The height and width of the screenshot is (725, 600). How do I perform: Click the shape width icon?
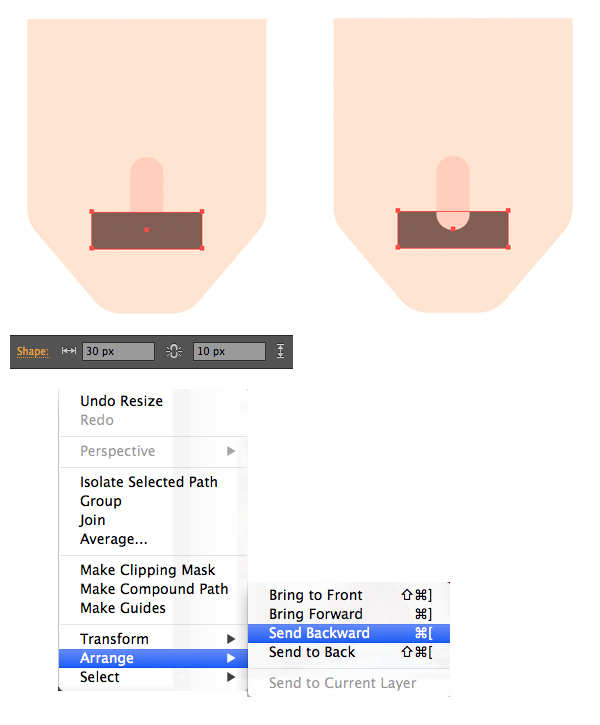[69, 351]
